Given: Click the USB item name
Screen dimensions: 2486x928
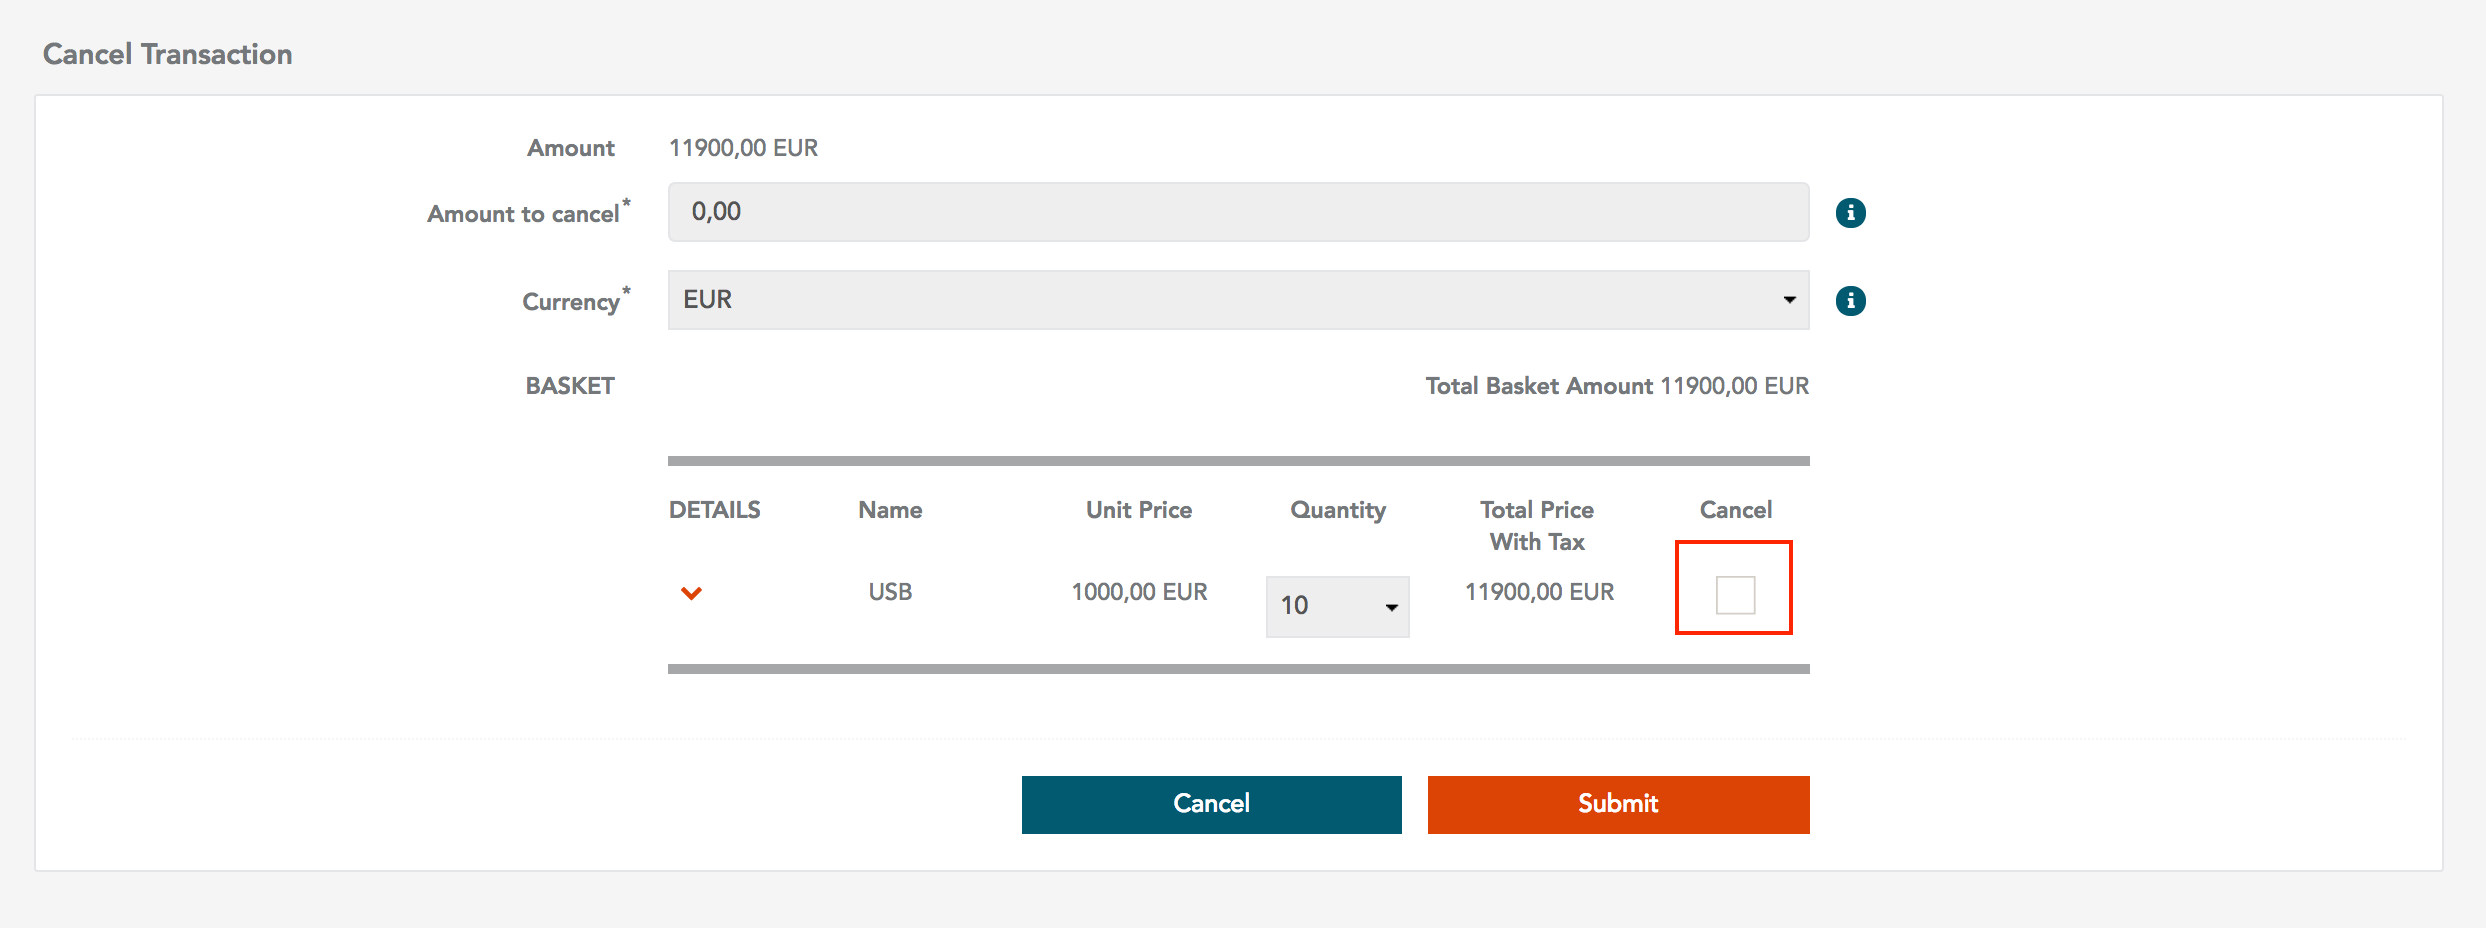Looking at the screenshot, I should [890, 592].
